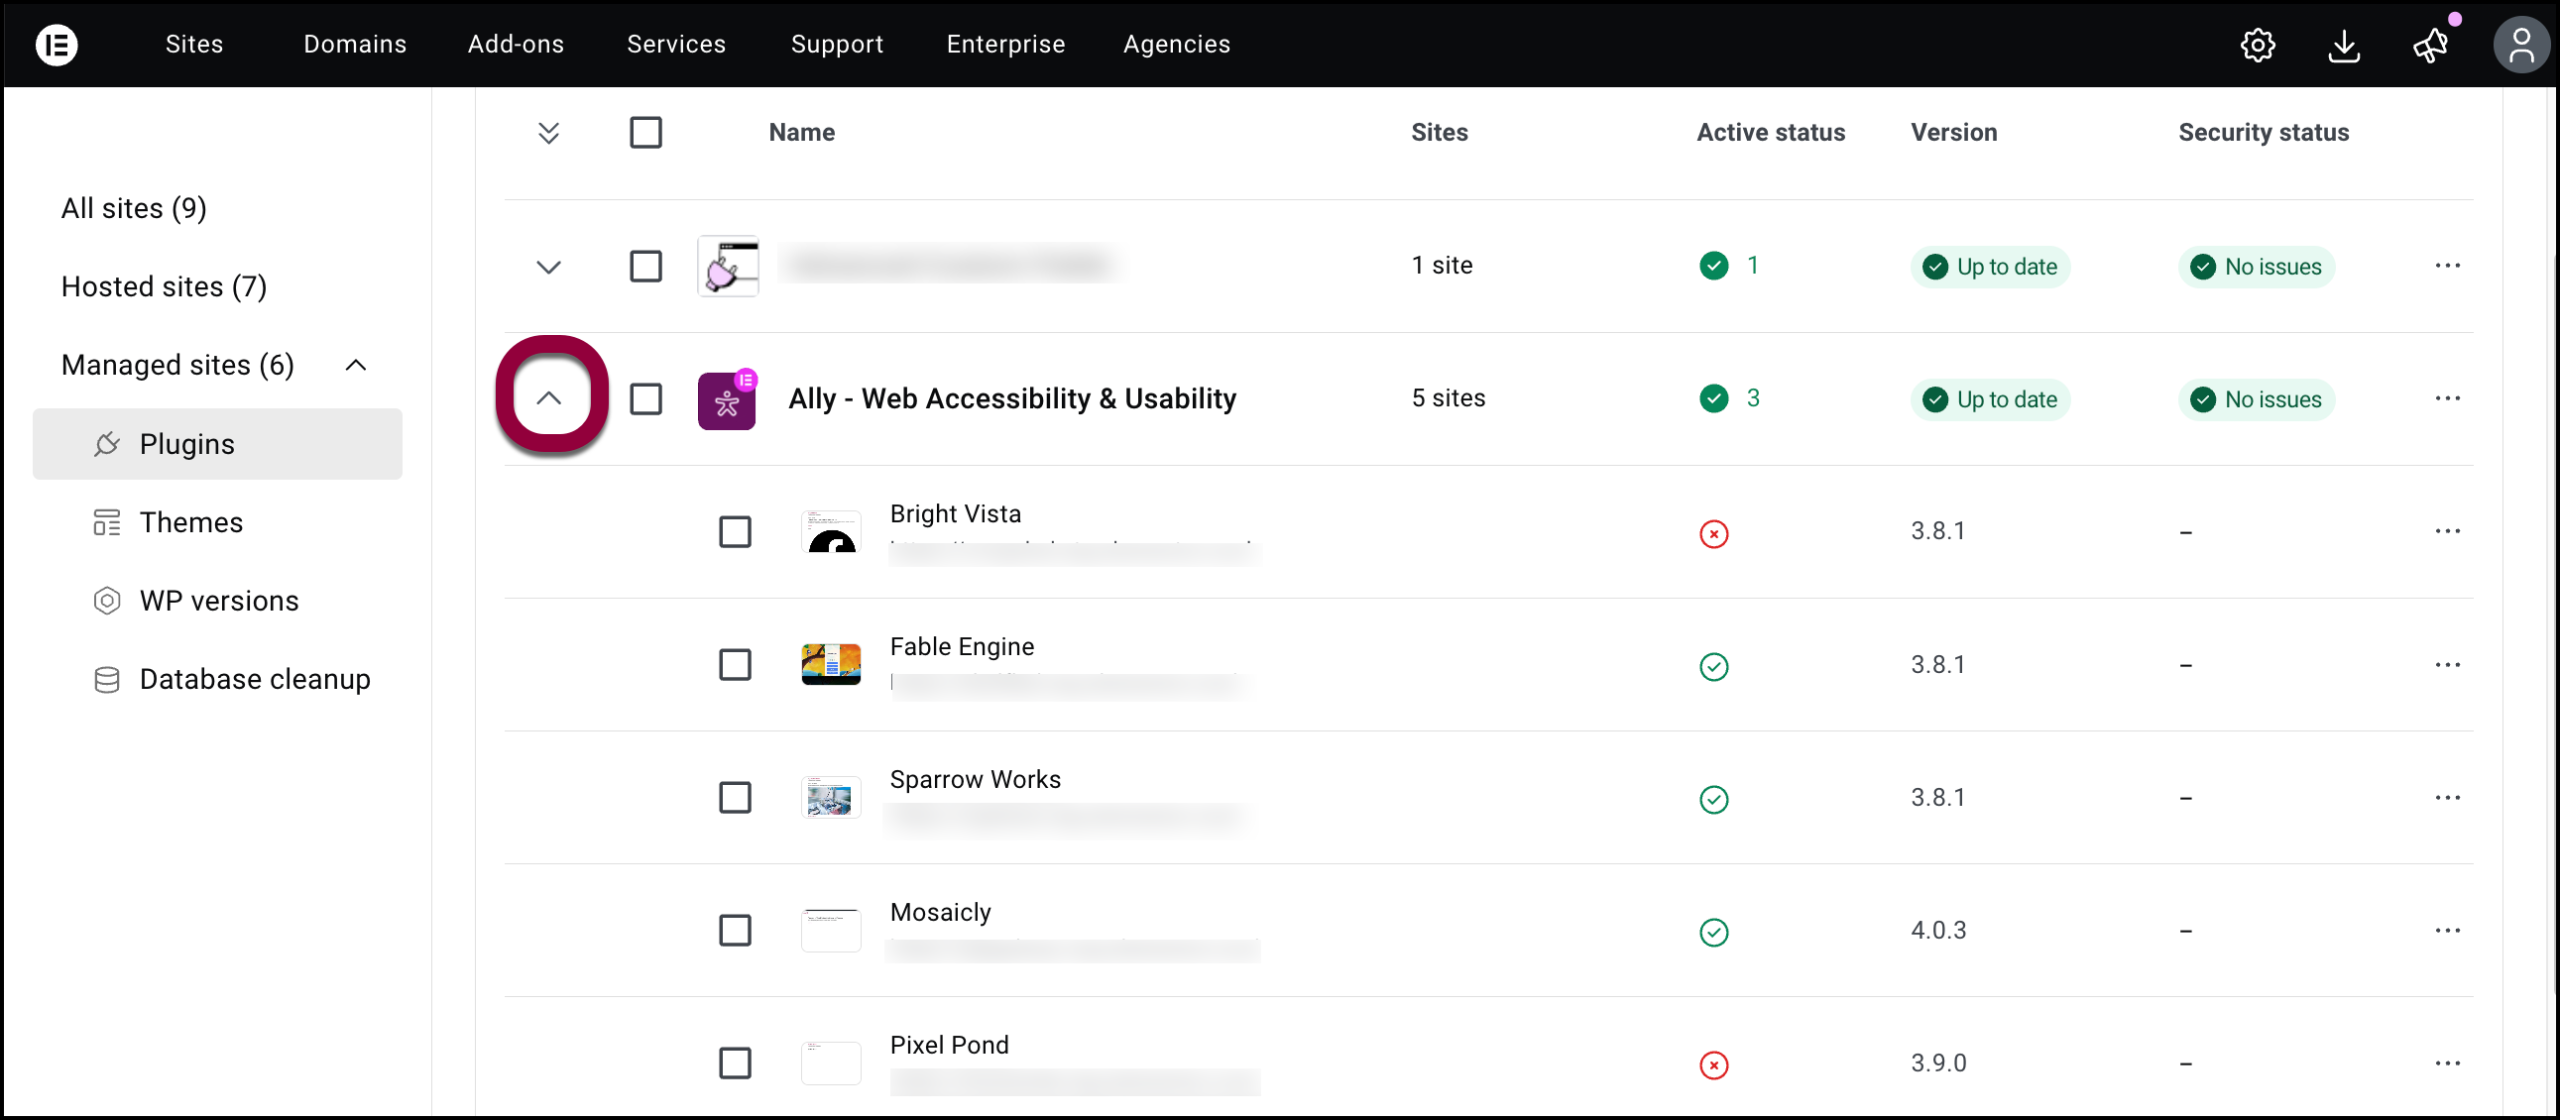Expand the first plugin row chevron
2560x1120 pixels.
(549, 267)
